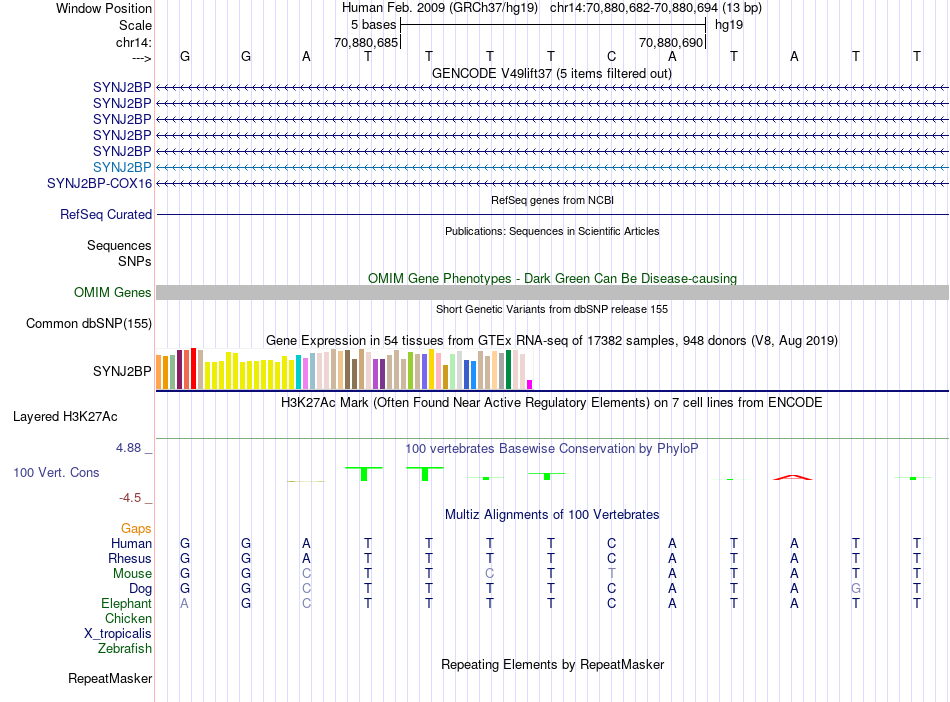The height and width of the screenshot is (702, 950).
Task: Open Gene Expression in 54 tissues GTEx title
Action: (551, 340)
